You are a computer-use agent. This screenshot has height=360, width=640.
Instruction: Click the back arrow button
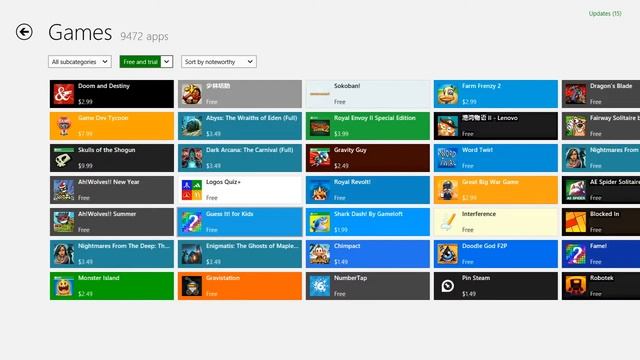(x=24, y=32)
